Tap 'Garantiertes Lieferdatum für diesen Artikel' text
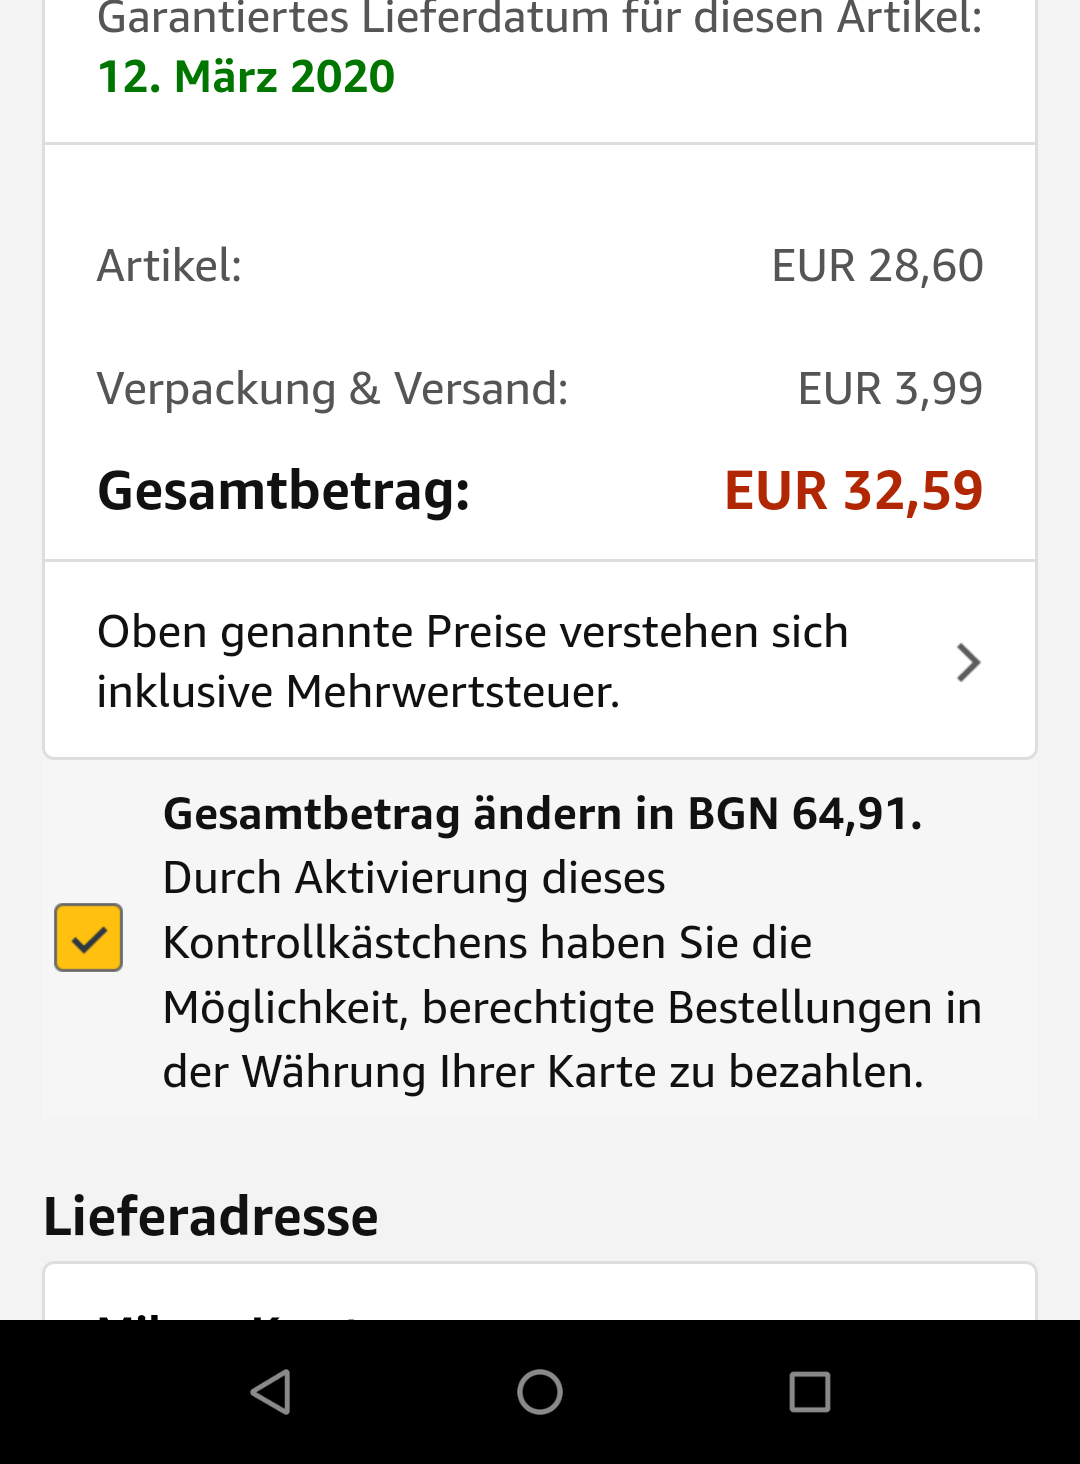This screenshot has height=1464, width=1080. [x=540, y=18]
